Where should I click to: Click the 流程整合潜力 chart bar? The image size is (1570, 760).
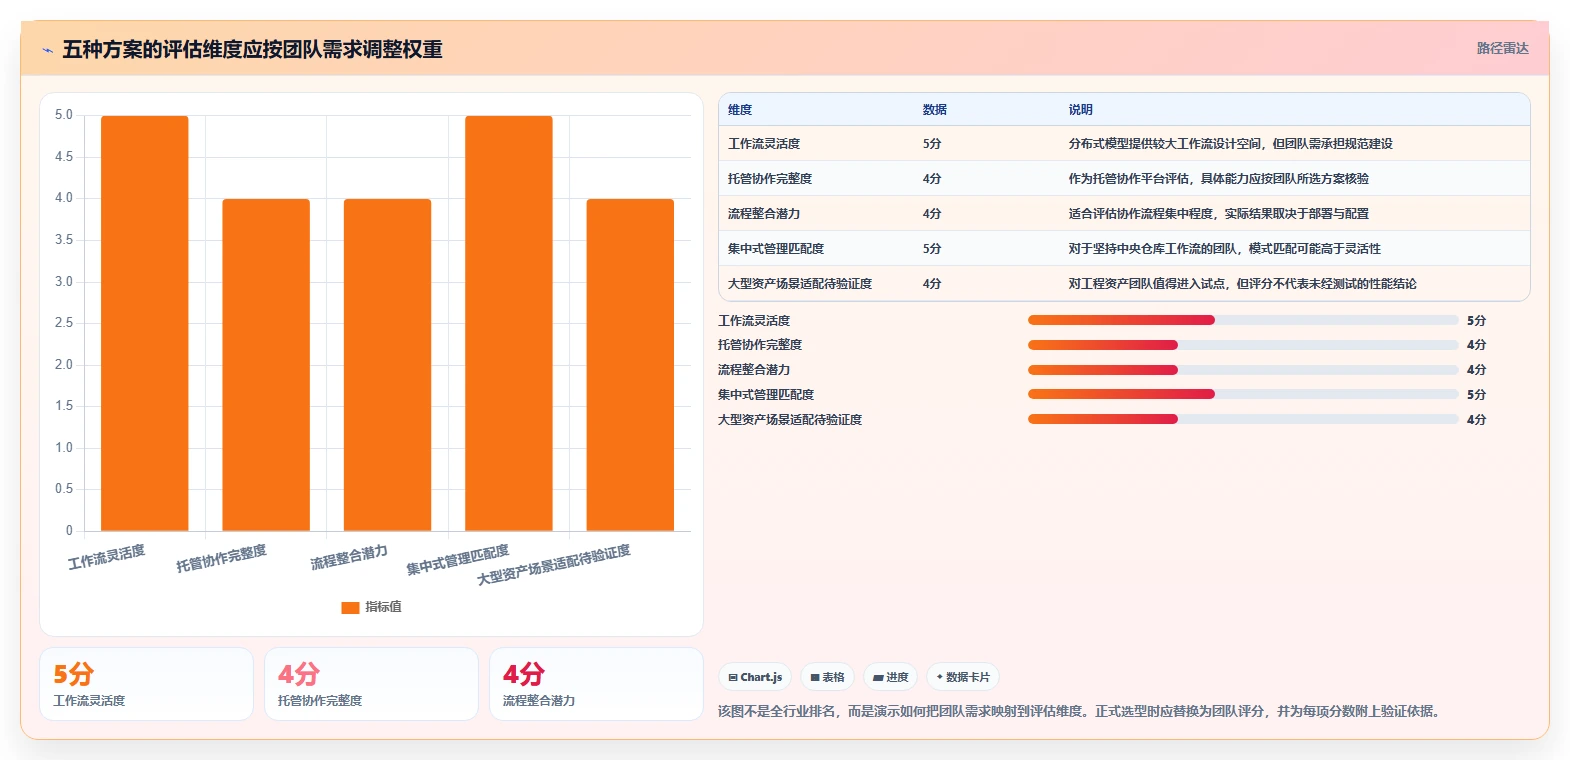click(x=388, y=365)
